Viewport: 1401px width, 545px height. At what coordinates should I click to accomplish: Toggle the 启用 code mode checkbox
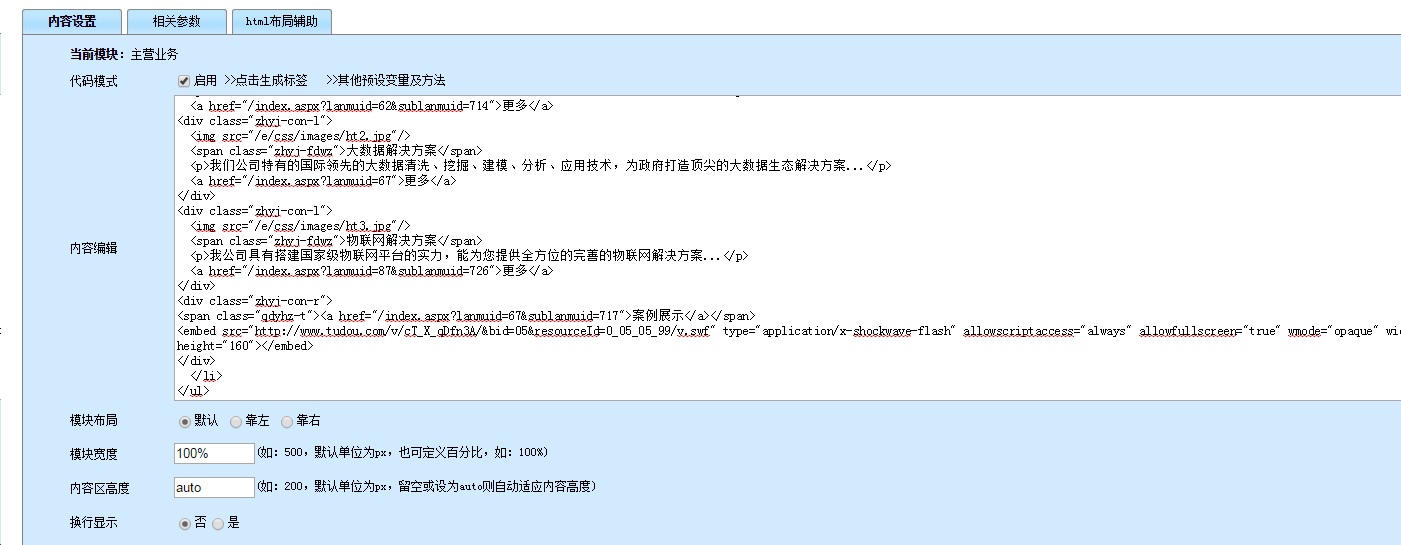click(x=184, y=81)
